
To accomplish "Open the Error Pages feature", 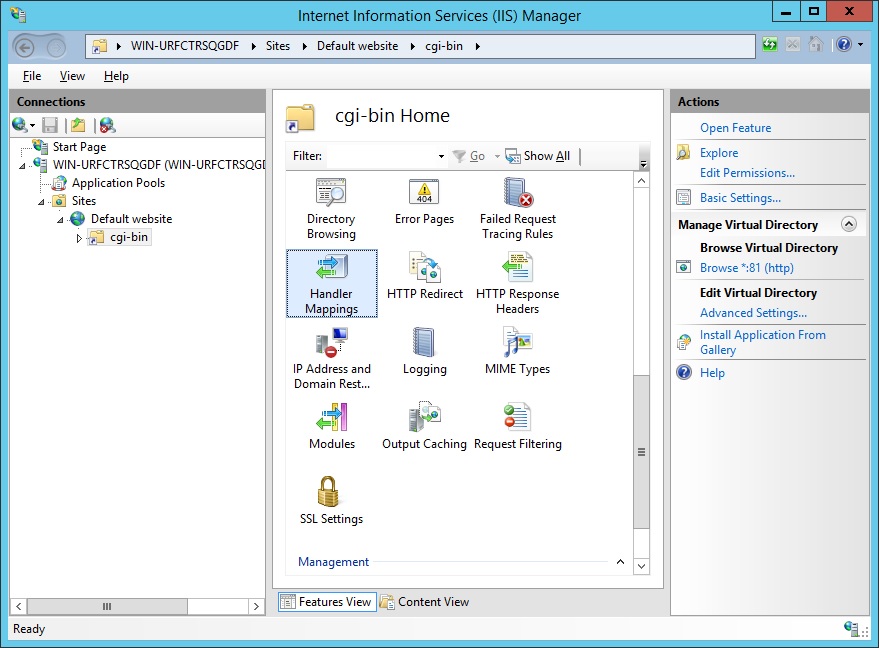I will click(423, 202).
